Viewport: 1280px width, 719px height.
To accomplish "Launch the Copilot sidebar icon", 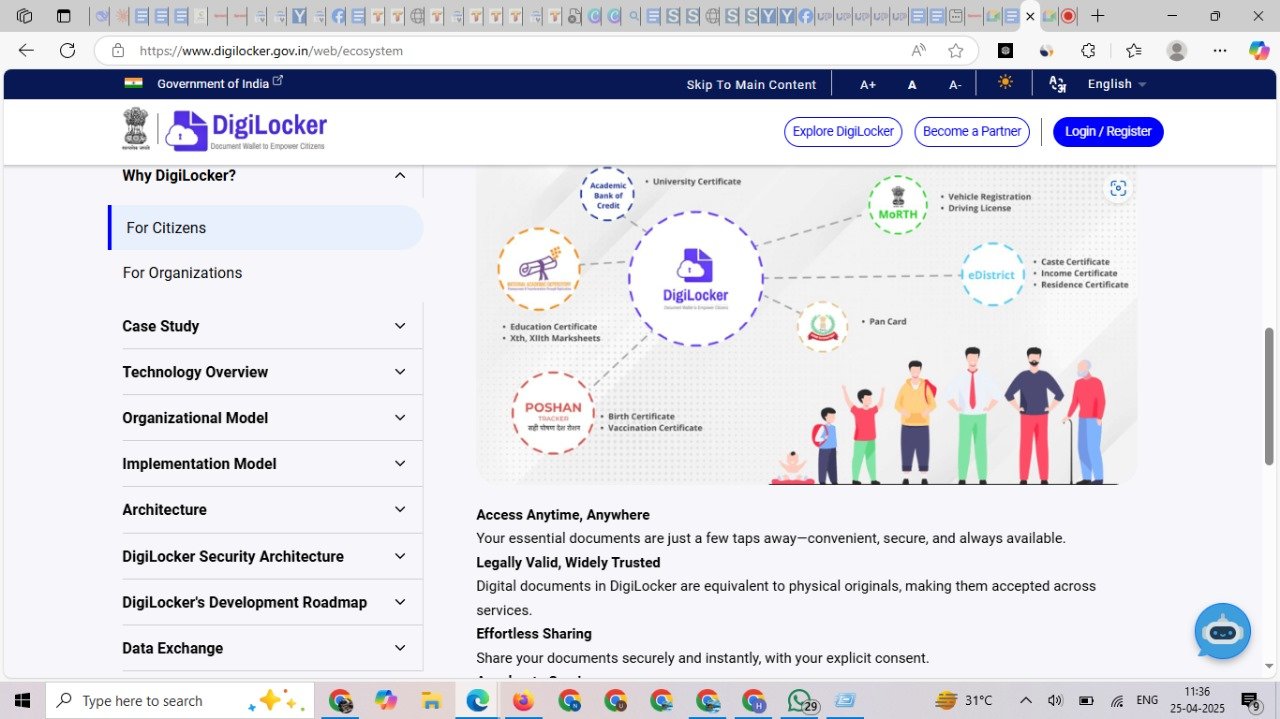I will (1259, 50).
